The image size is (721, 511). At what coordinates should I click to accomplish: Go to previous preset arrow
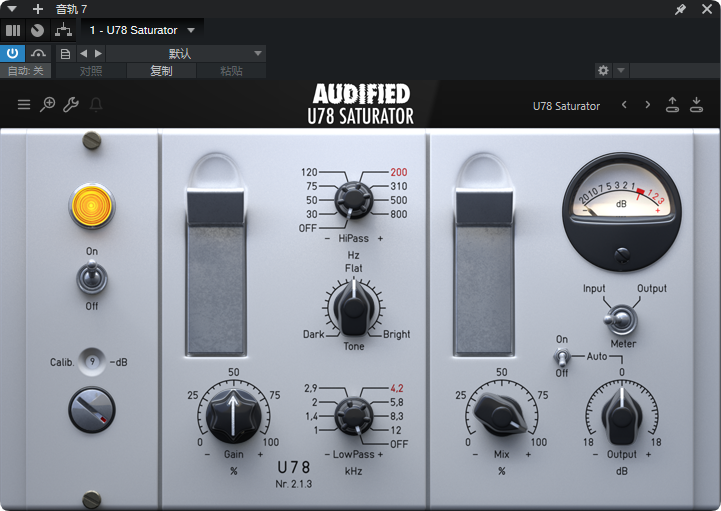click(624, 105)
